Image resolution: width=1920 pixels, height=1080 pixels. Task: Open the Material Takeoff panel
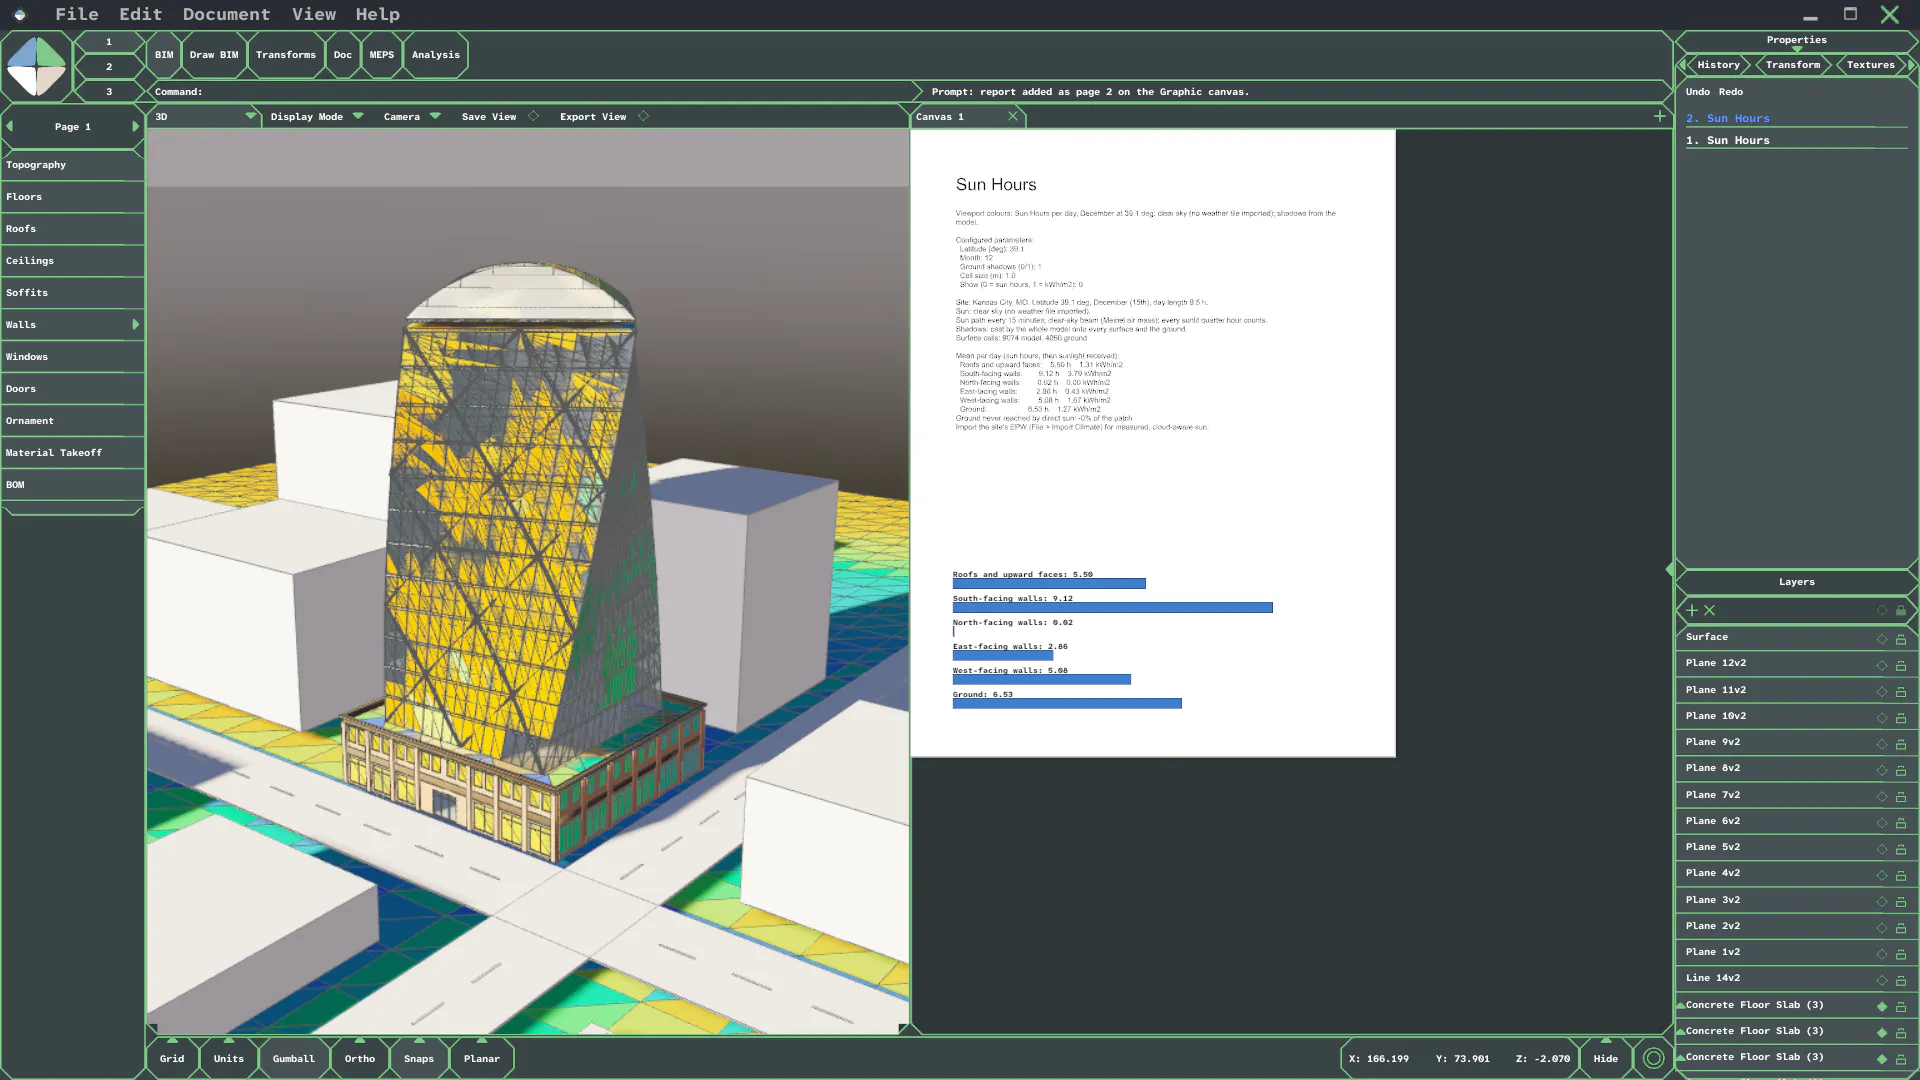coord(72,453)
